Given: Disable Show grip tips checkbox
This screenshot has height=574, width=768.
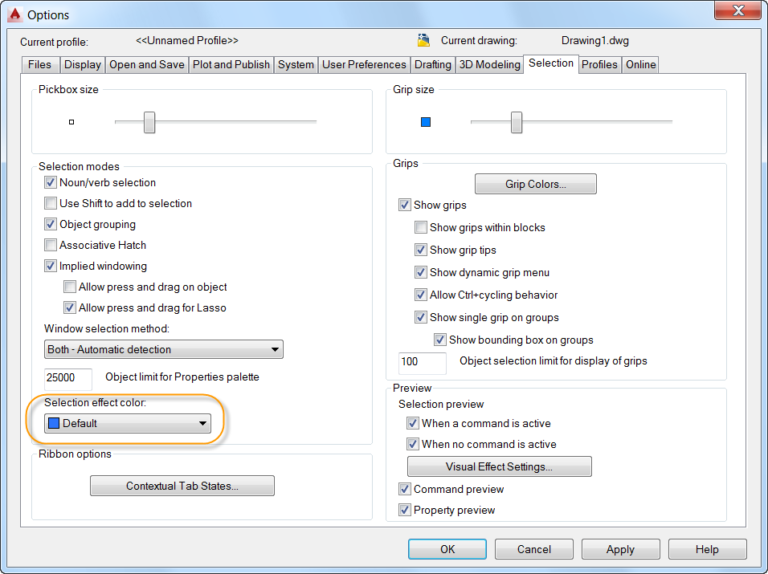Looking at the screenshot, I should pos(421,250).
